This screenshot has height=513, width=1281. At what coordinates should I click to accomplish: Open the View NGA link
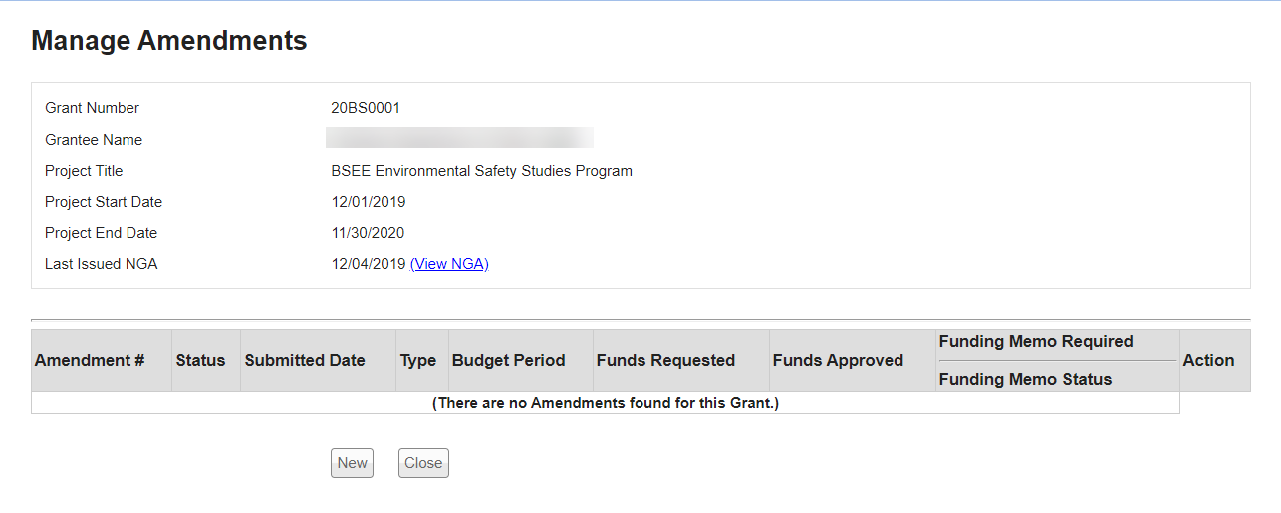449,264
